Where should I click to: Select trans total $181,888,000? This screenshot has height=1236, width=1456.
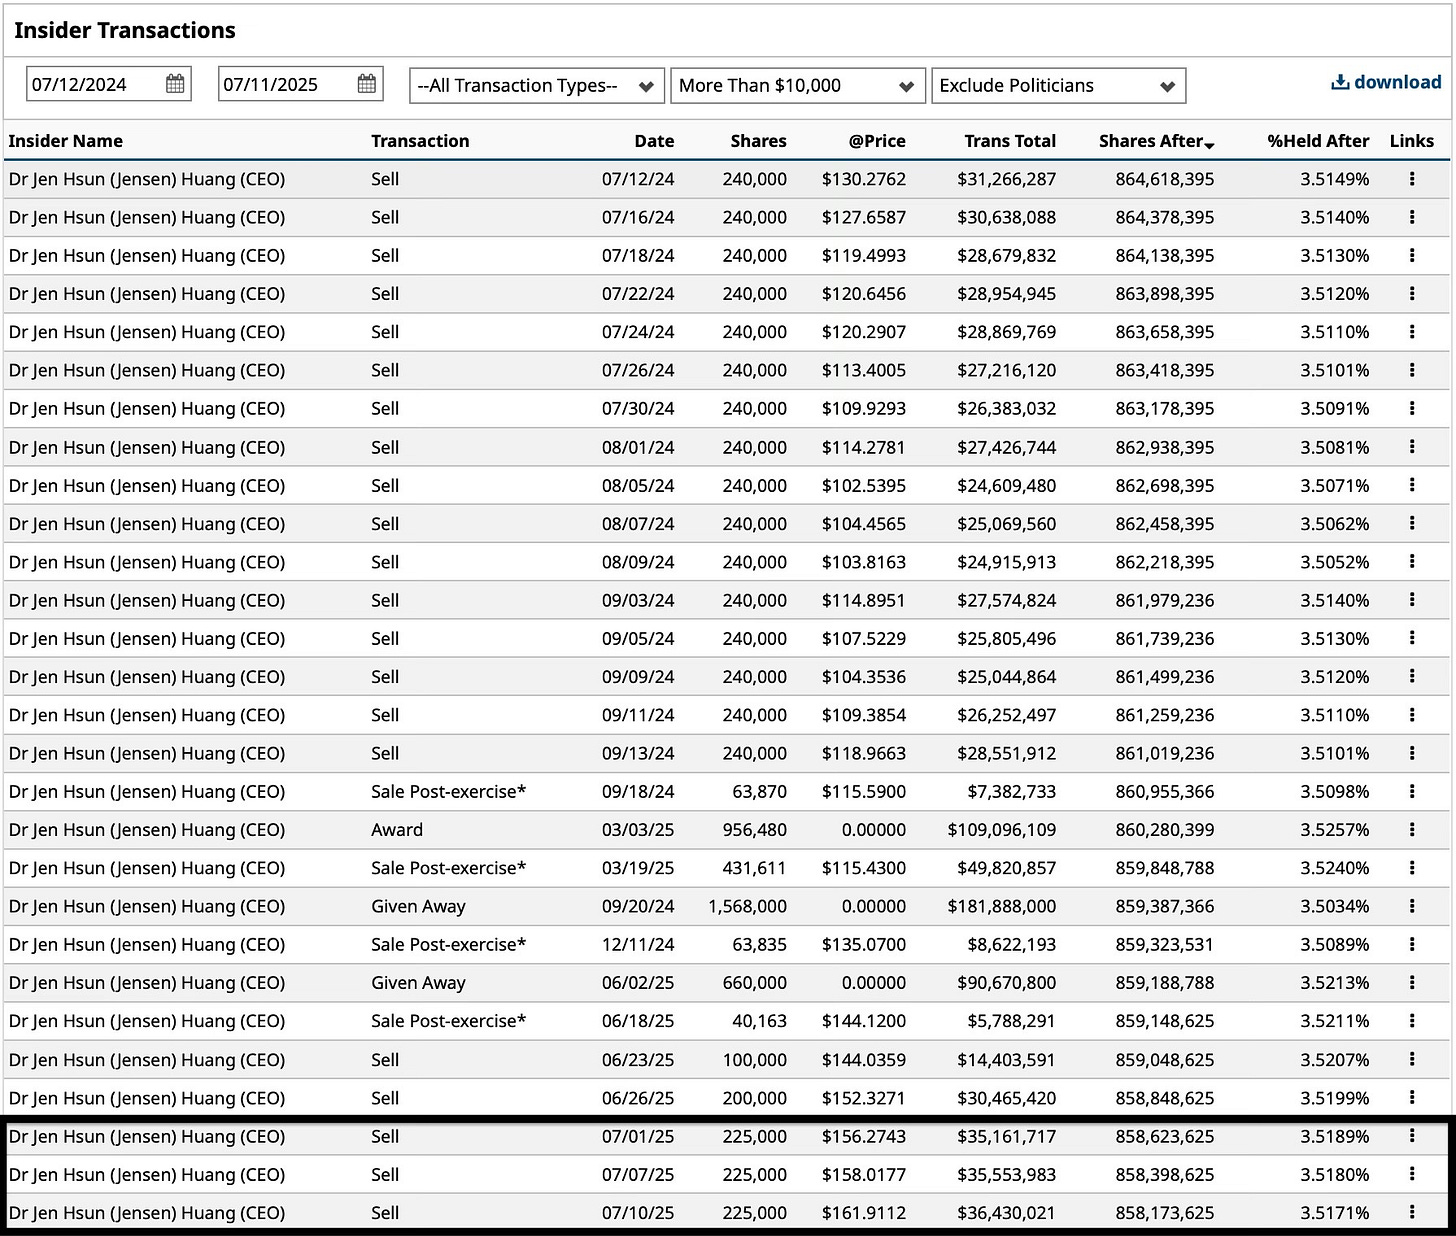(x=1002, y=906)
